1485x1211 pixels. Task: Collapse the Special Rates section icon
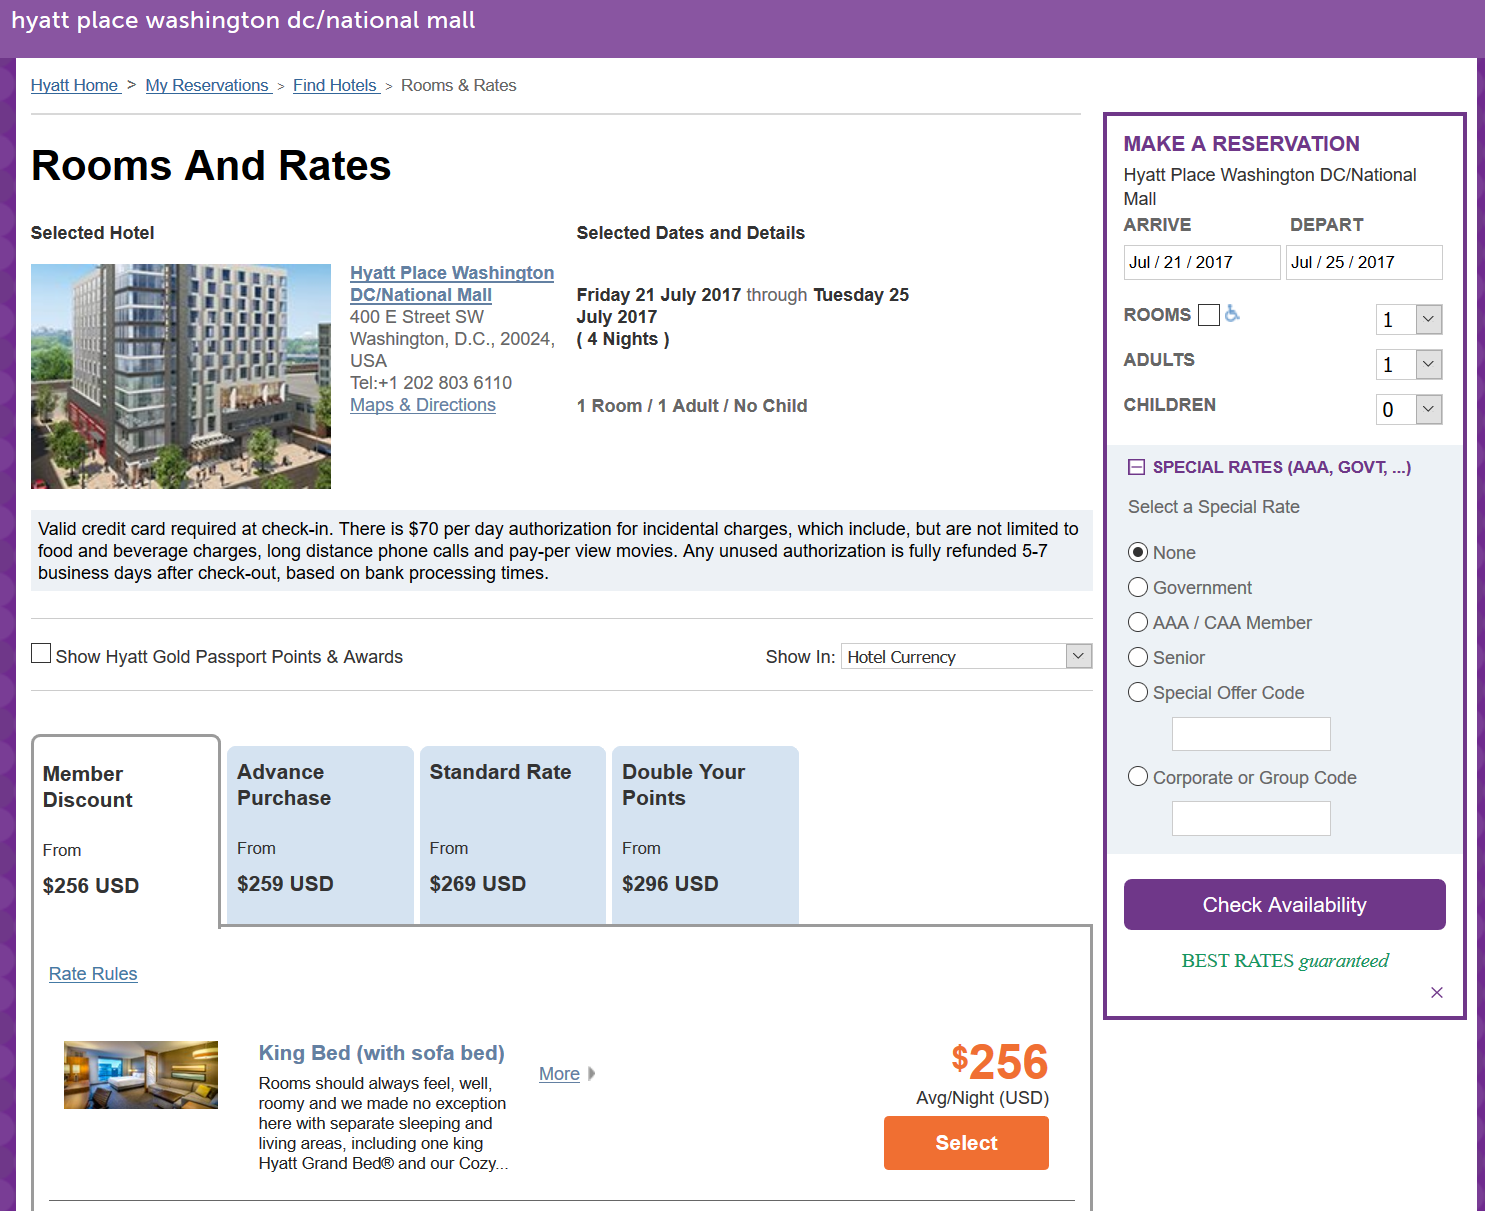tap(1136, 467)
